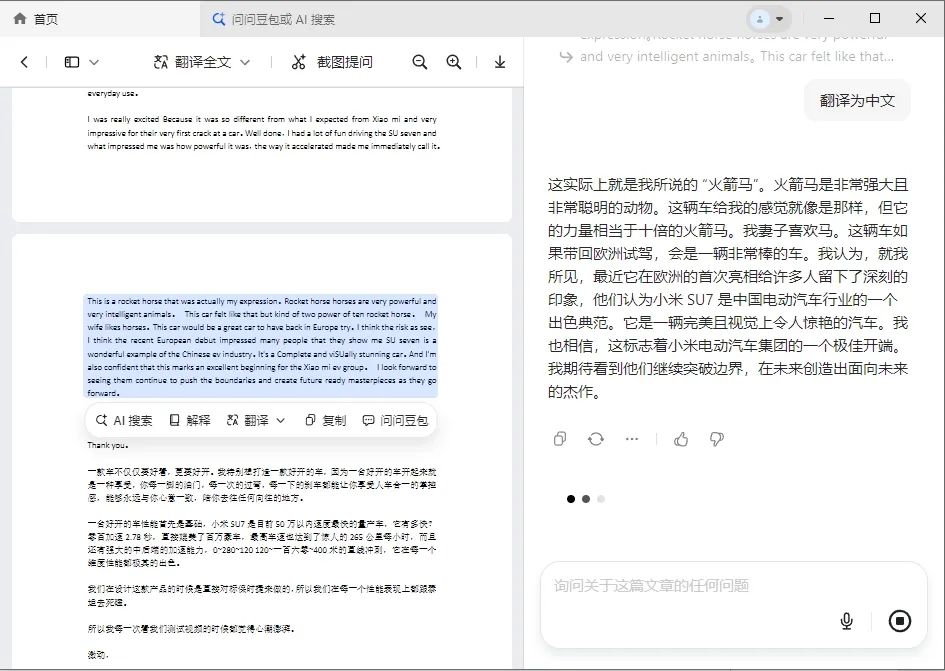
Task: Click the translated 火箭马 response text
Action: pyautogui.click(x=727, y=288)
